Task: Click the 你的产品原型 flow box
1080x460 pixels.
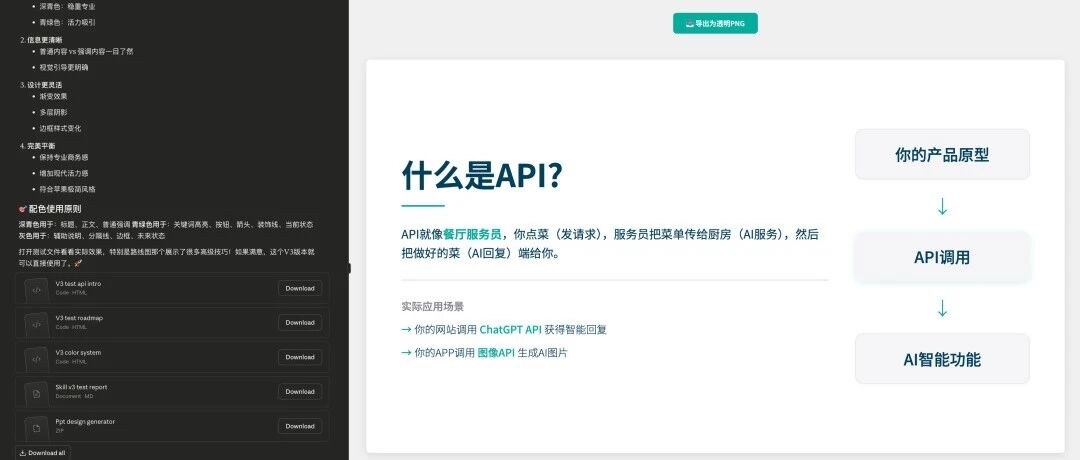Action: coord(942,154)
